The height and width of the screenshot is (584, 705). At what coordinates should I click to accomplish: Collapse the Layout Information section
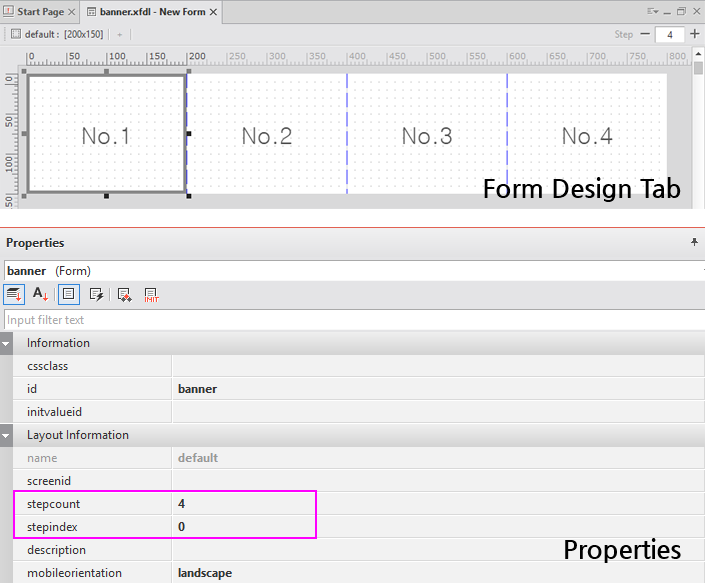(x=7, y=435)
